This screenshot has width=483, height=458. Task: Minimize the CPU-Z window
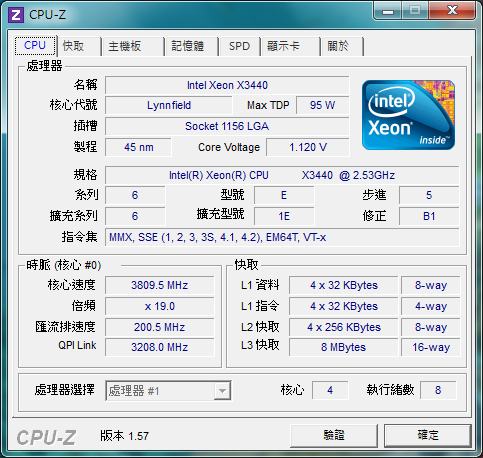coord(388,11)
